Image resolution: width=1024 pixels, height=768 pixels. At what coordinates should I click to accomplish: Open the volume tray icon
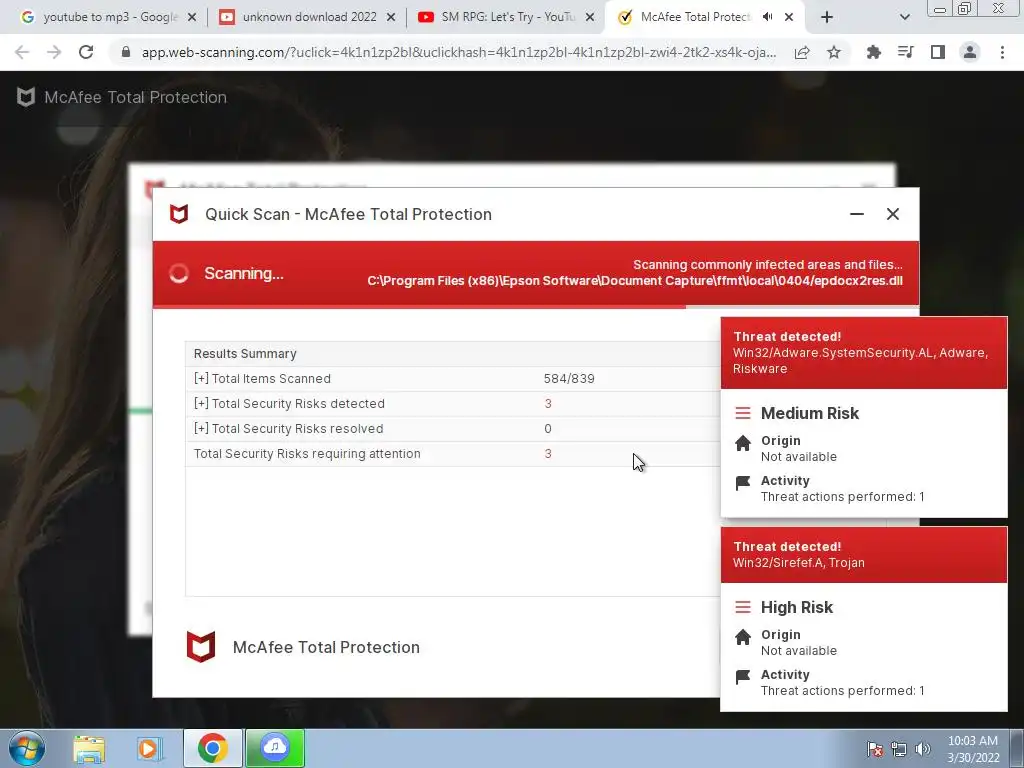coord(923,749)
